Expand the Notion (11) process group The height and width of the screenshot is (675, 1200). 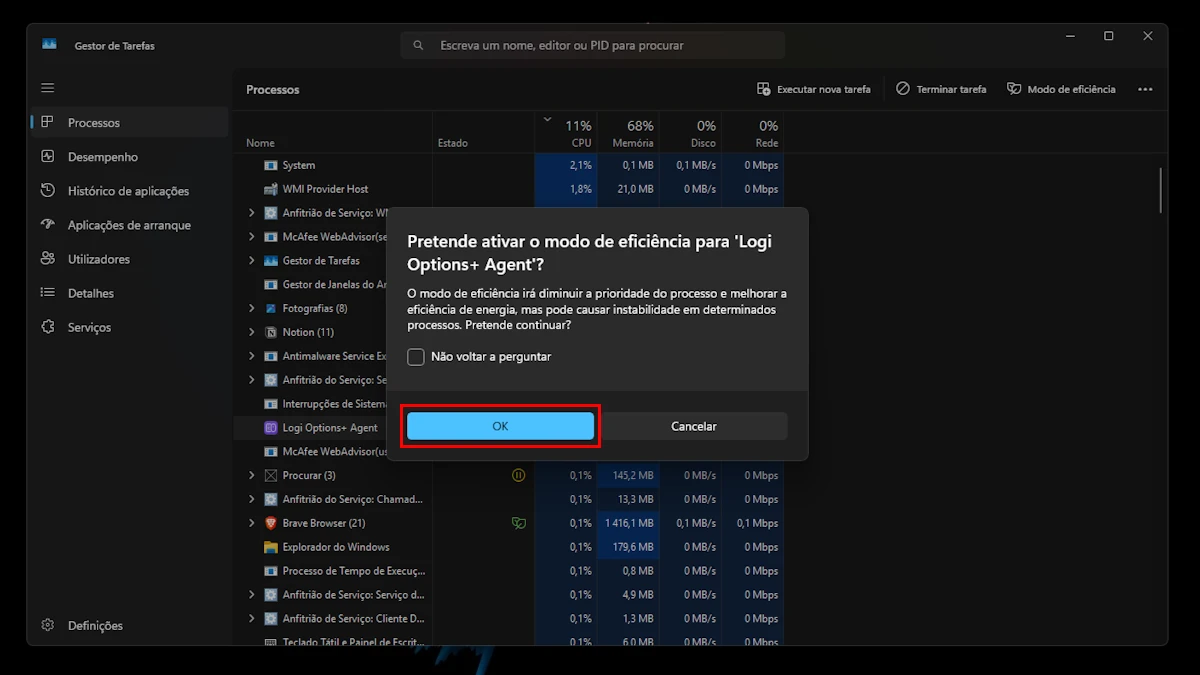[252, 332]
